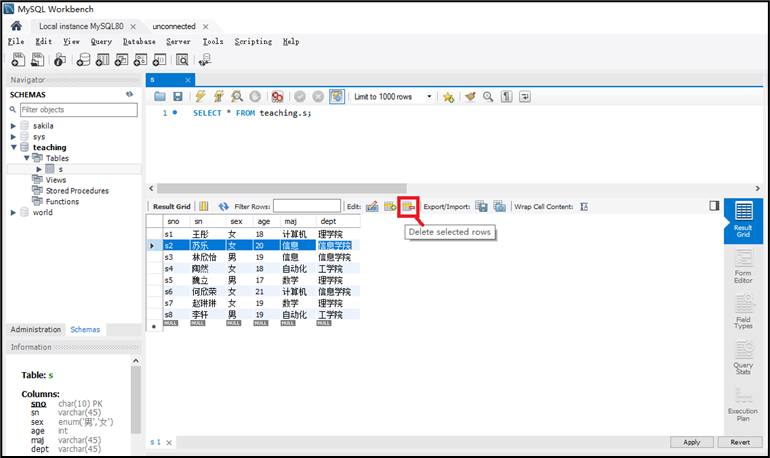This screenshot has width=770, height=458.
Task: Open find panel magnifier icon
Action: pos(488,97)
